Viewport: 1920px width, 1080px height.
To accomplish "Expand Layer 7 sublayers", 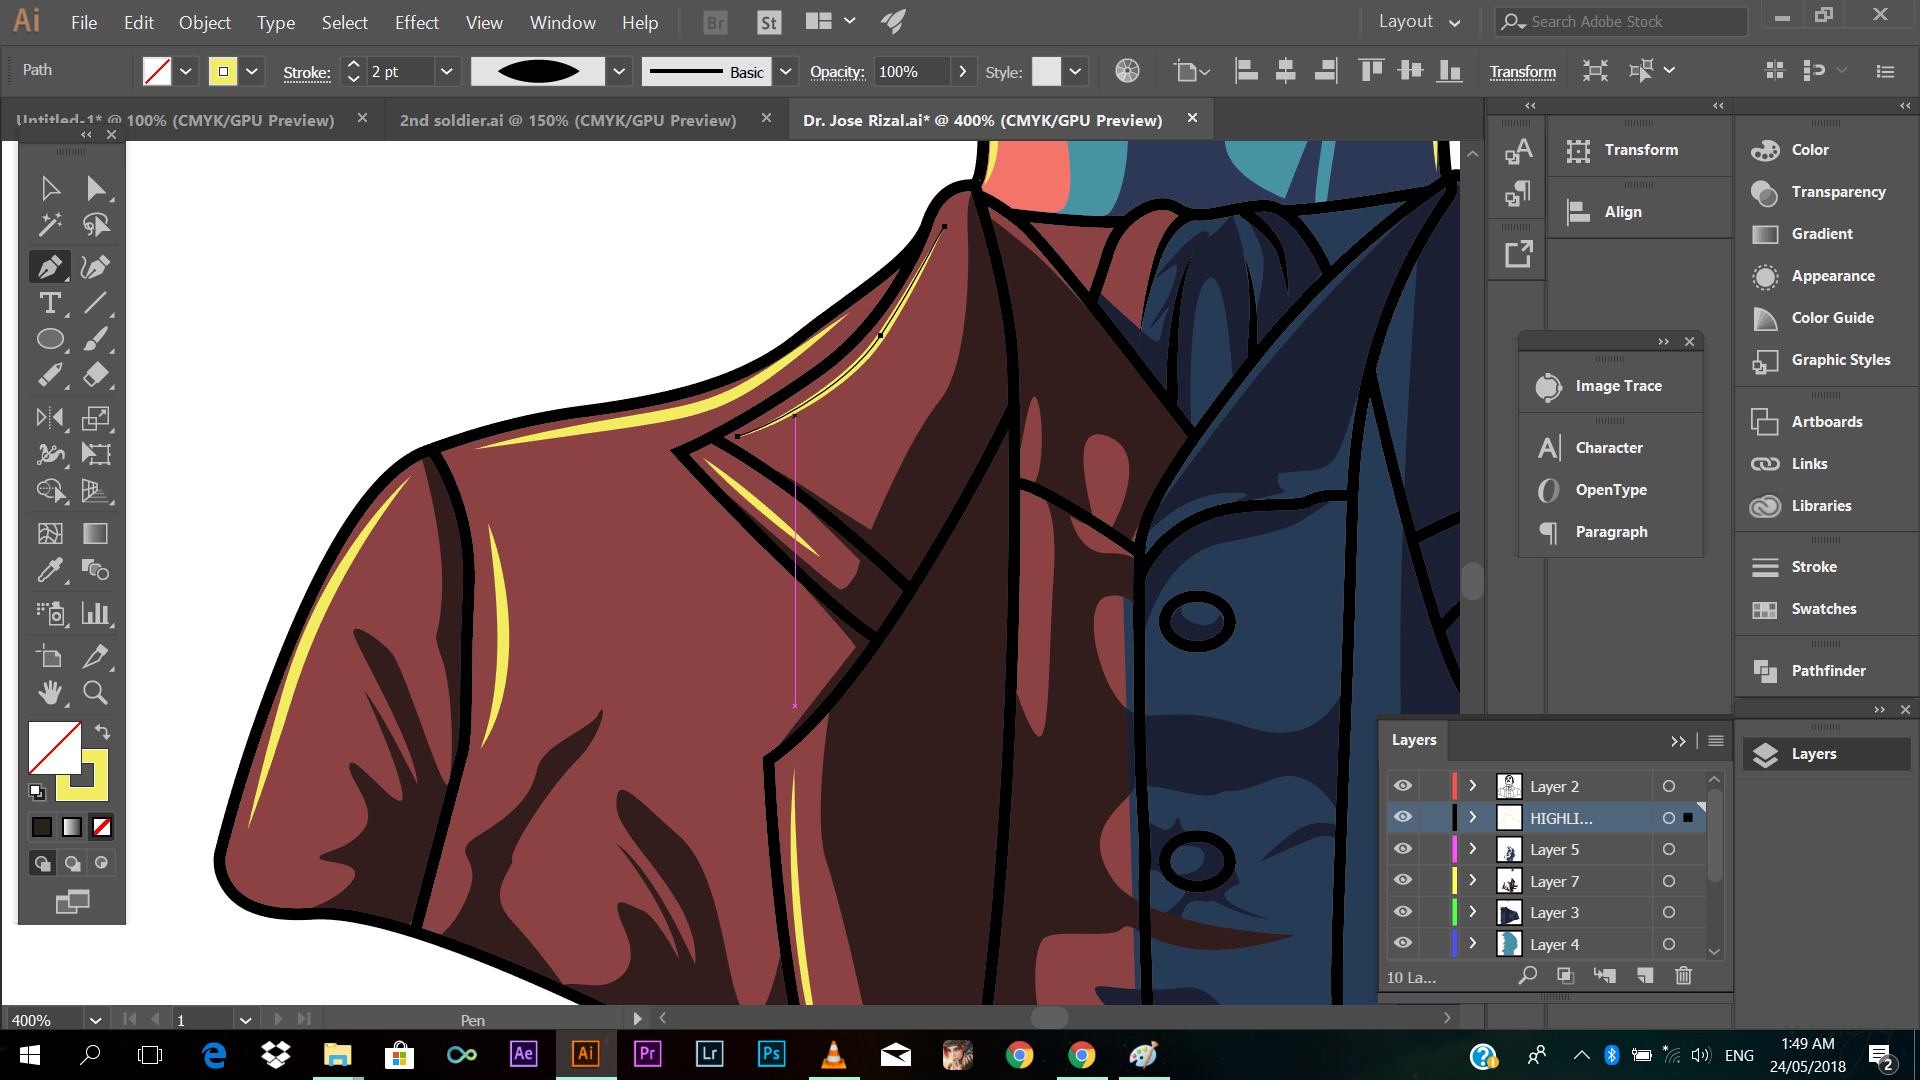I will [x=1473, y=881].
